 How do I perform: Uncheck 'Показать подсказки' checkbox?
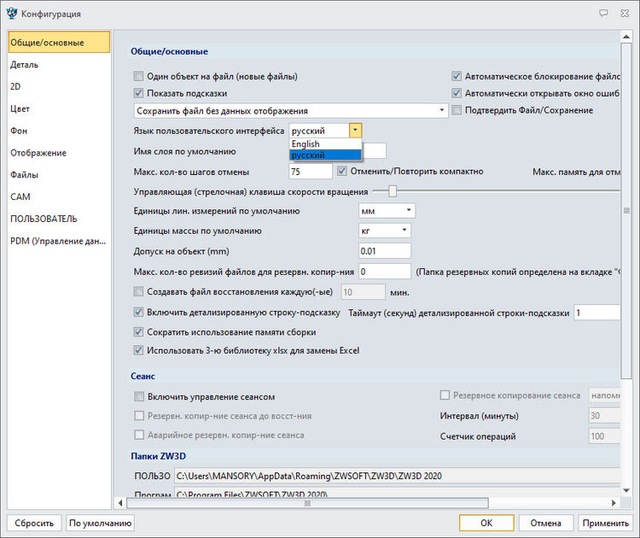[x=139, y=93]
